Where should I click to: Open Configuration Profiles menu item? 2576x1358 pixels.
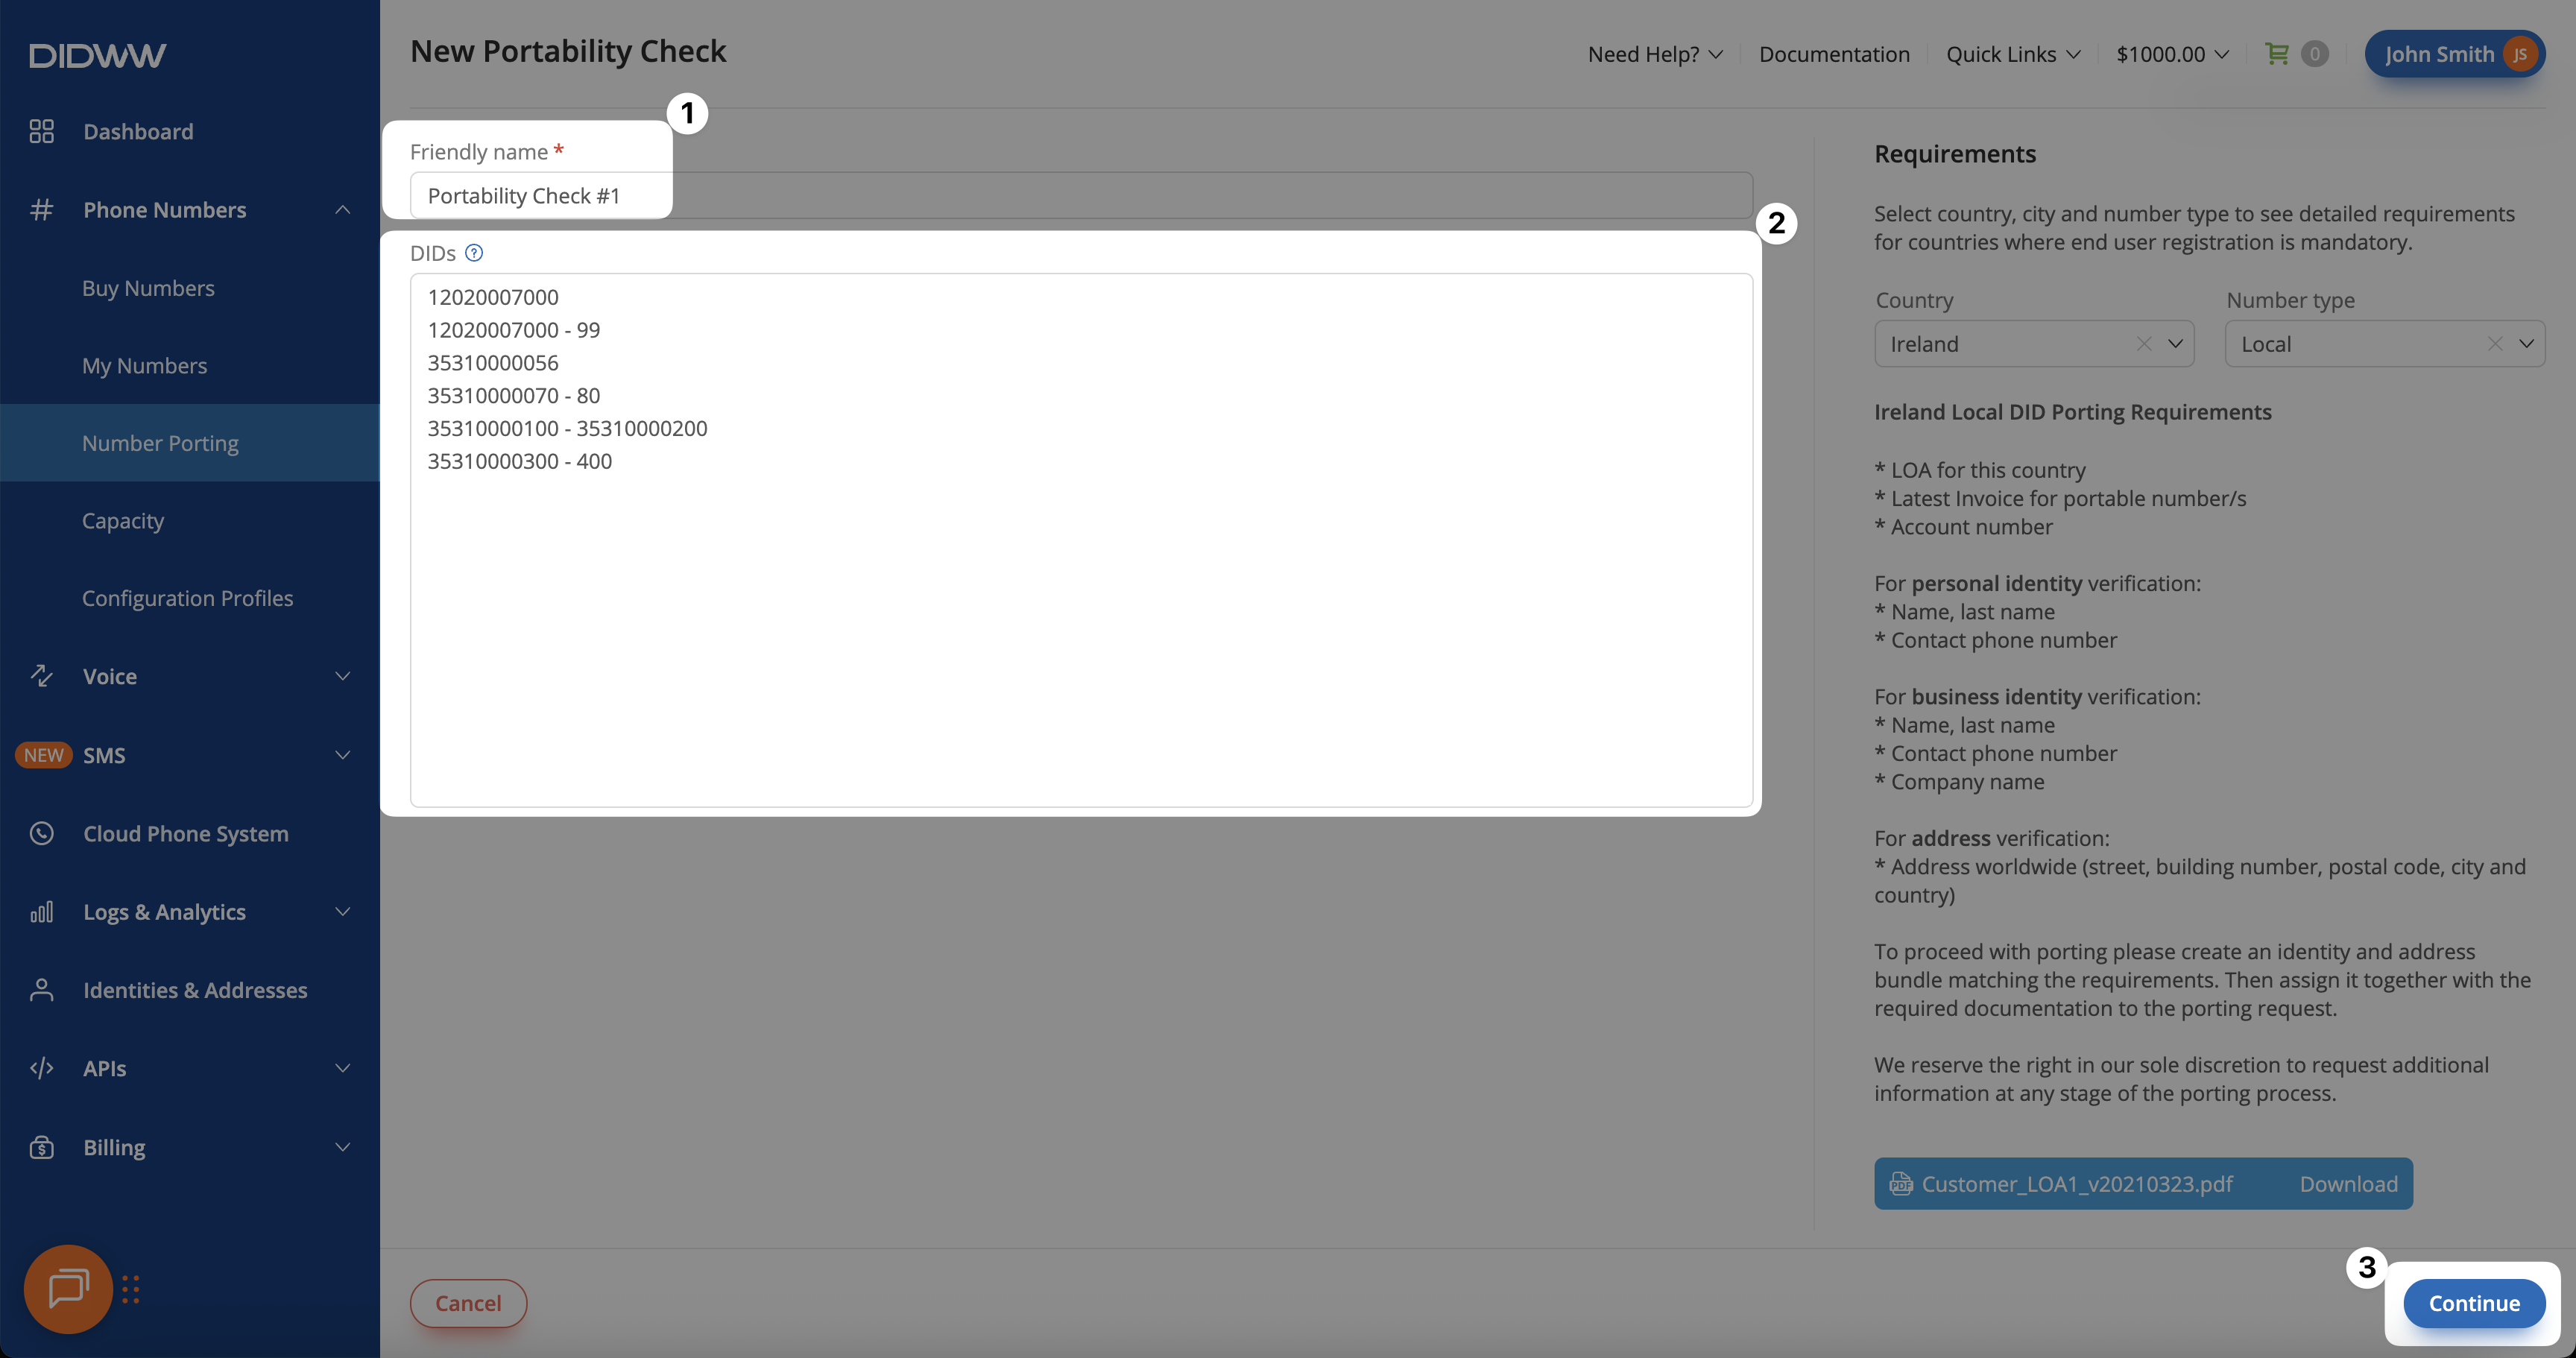tap(187, 598)
